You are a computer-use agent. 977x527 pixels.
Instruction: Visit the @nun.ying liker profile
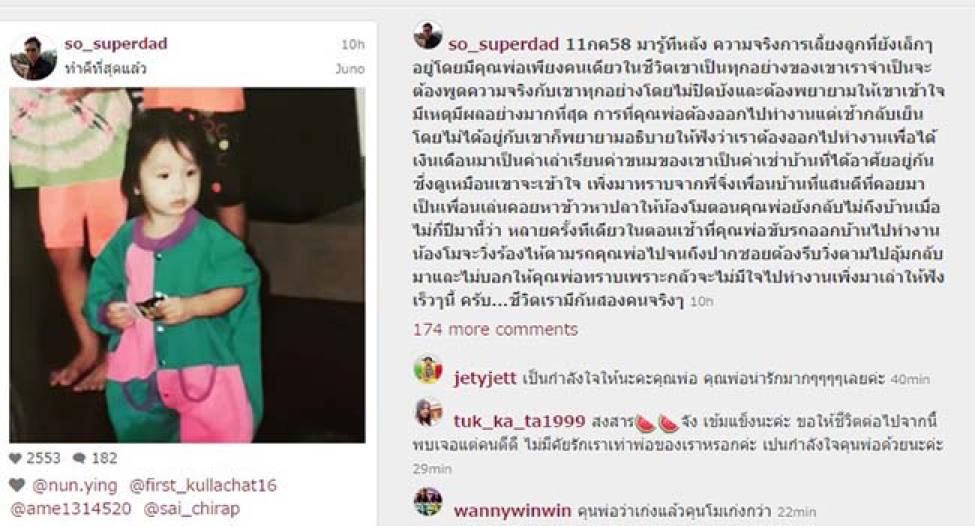(74, 485)
